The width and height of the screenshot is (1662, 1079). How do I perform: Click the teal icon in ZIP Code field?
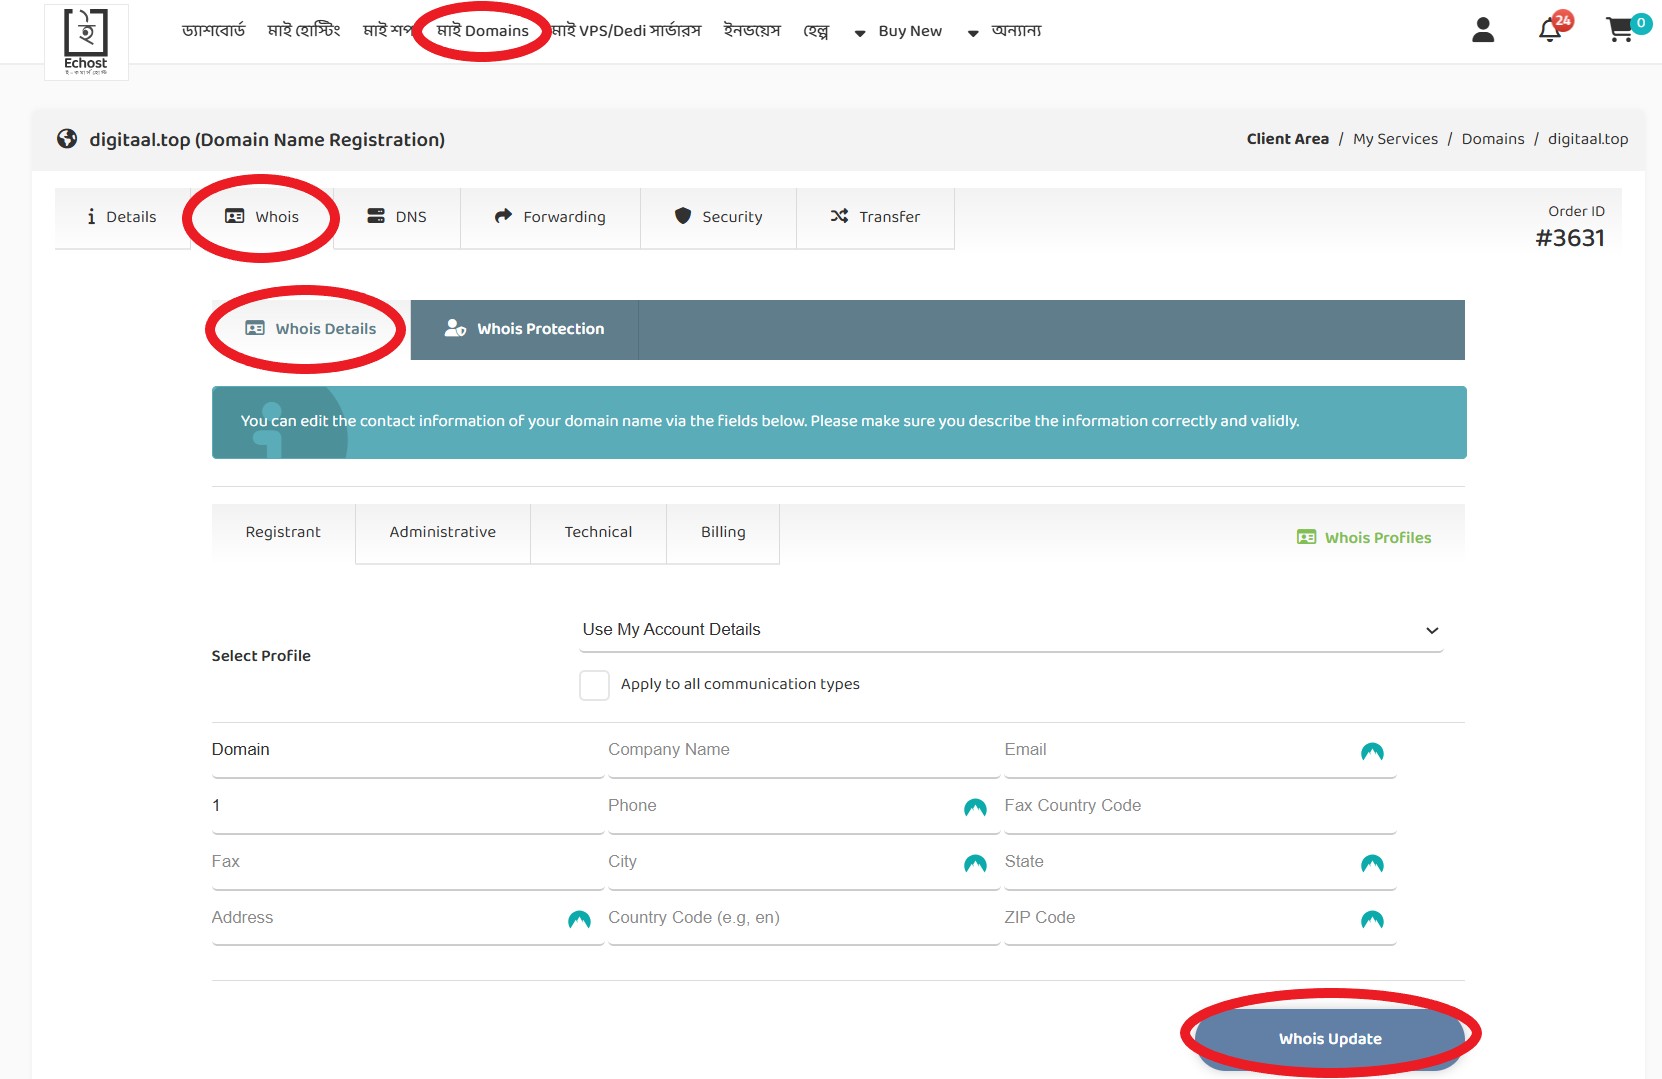1372,920
